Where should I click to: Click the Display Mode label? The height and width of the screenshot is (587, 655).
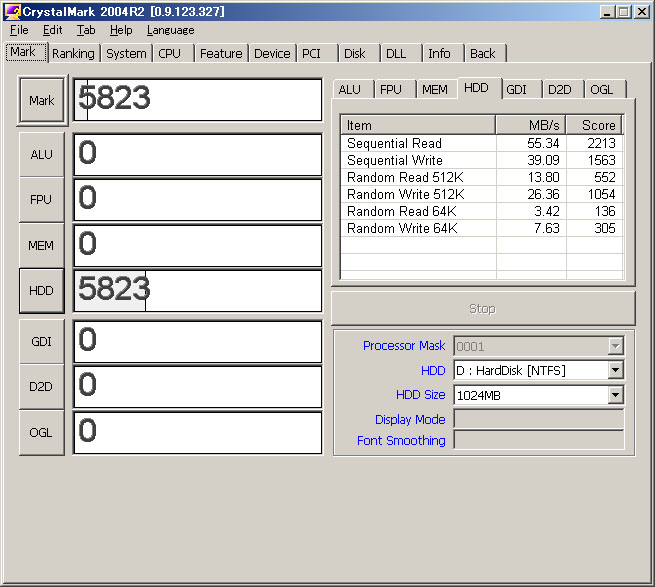coord(410,419)
